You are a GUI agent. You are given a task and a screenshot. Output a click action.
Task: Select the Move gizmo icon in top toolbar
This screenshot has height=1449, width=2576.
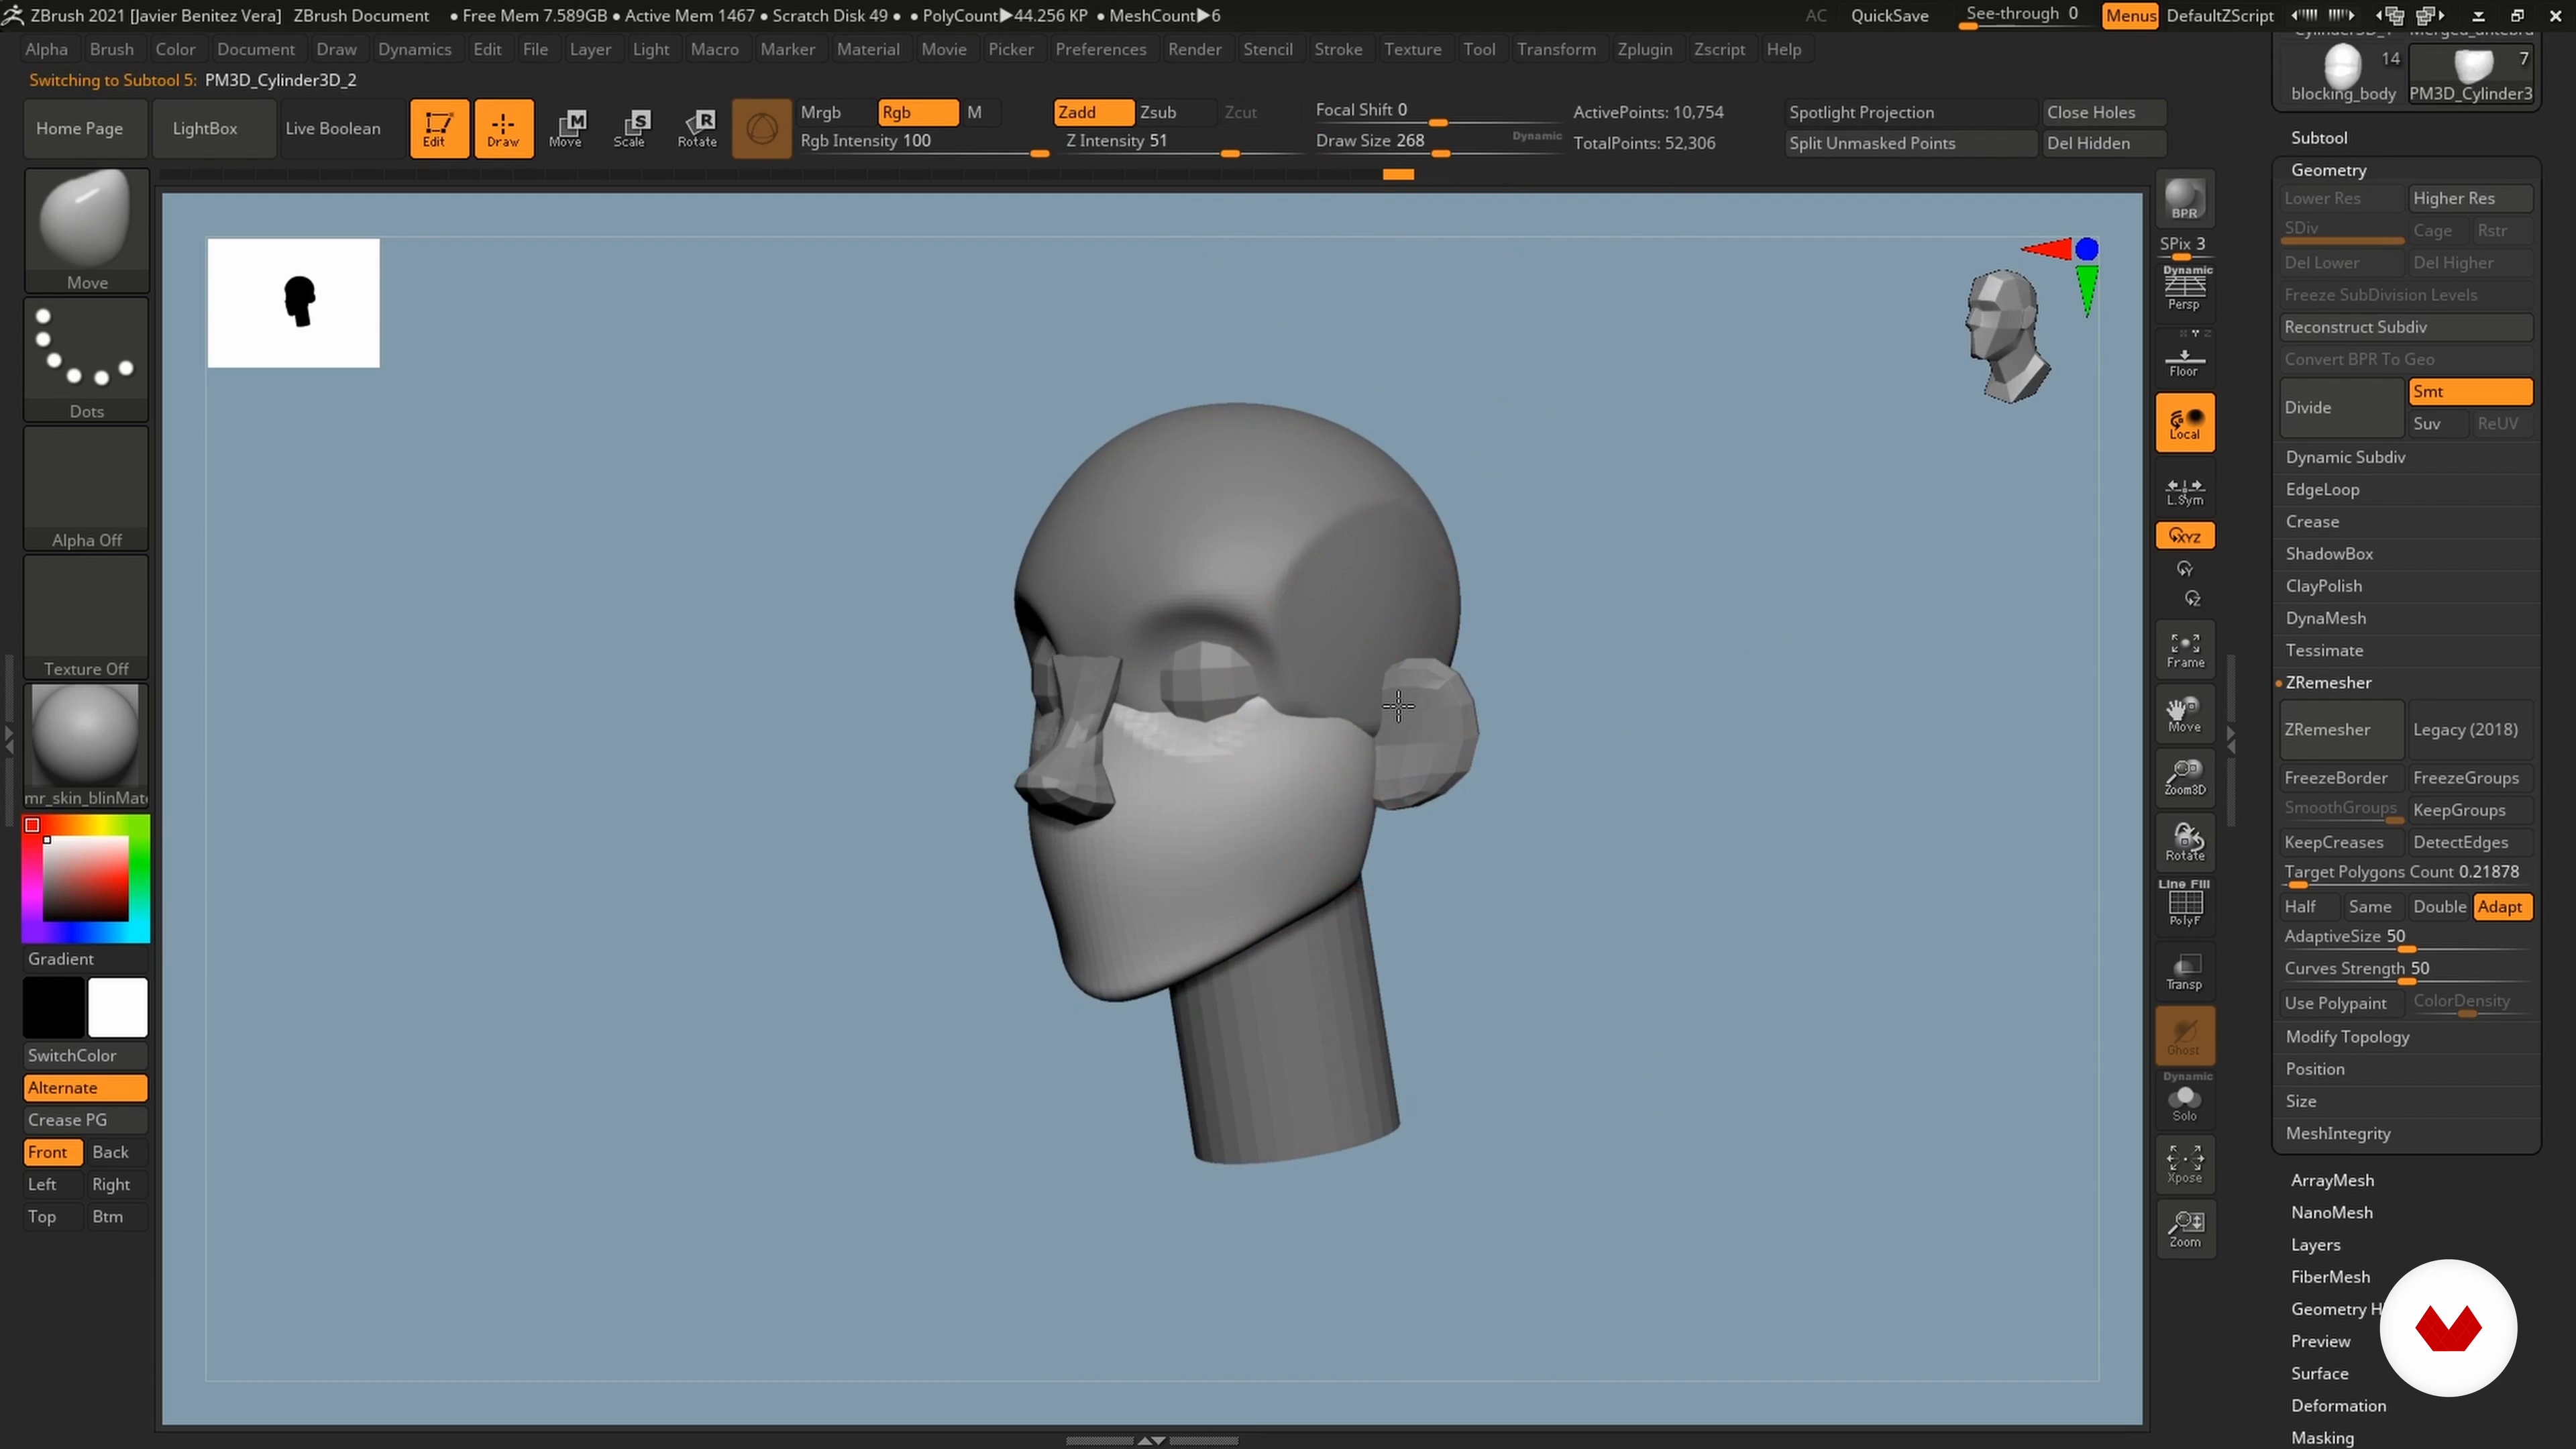(567, 128)
